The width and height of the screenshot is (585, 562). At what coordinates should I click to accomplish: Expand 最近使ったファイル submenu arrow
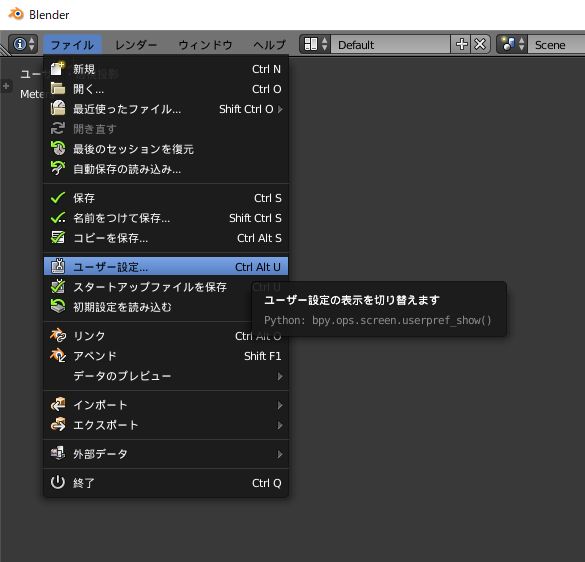point(280,109)
